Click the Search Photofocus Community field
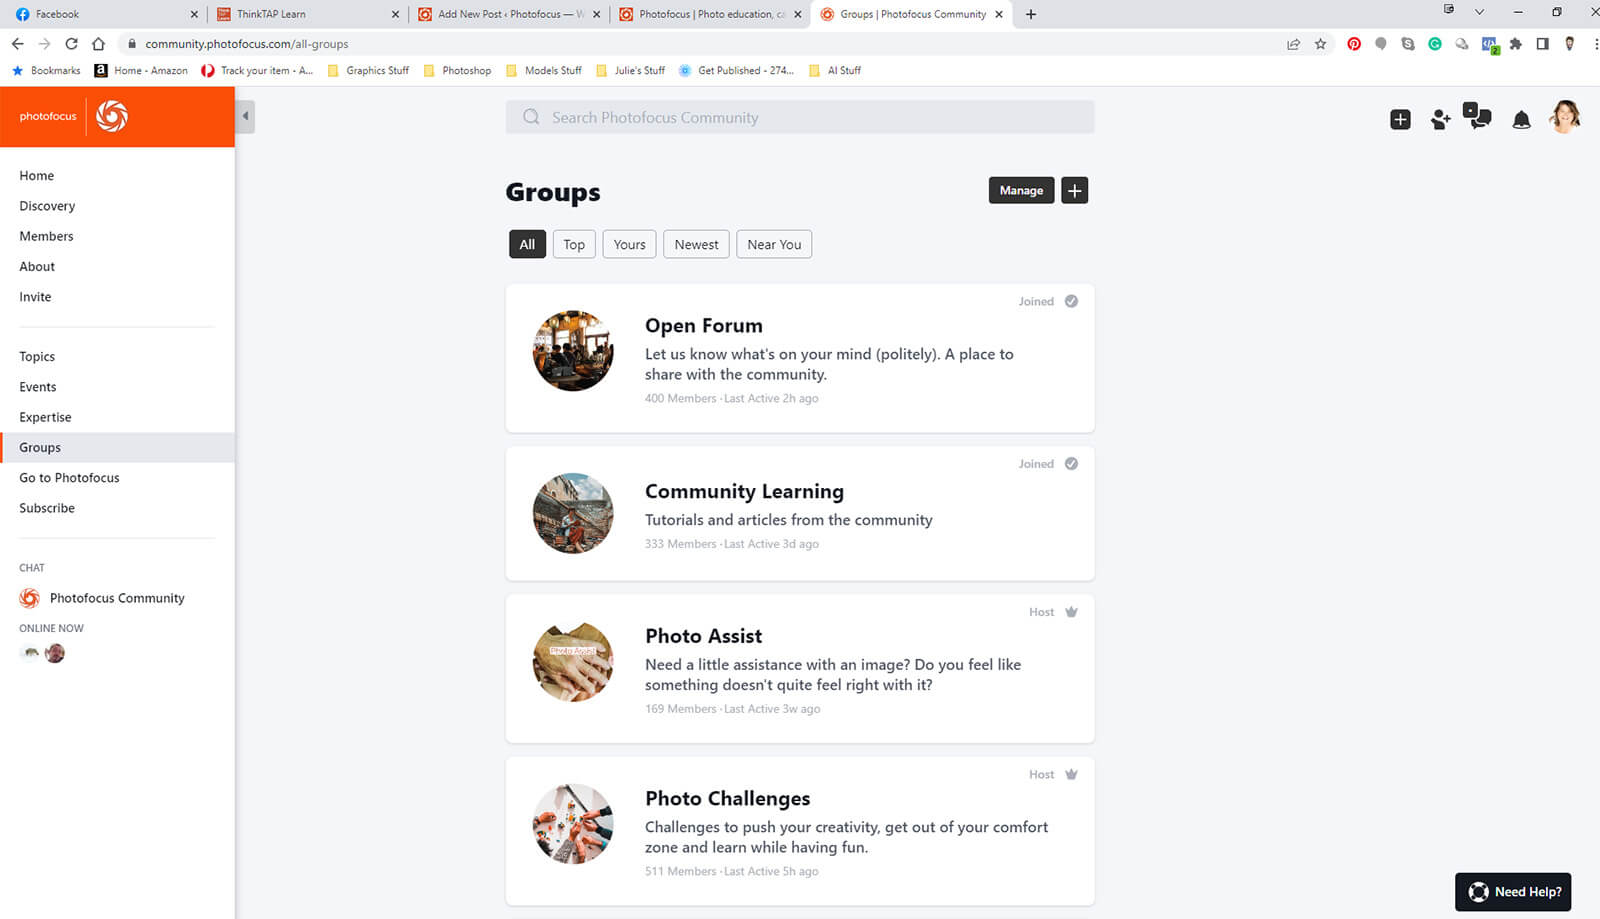This screenshot has height=919, width=1600. tap(800, 117)
